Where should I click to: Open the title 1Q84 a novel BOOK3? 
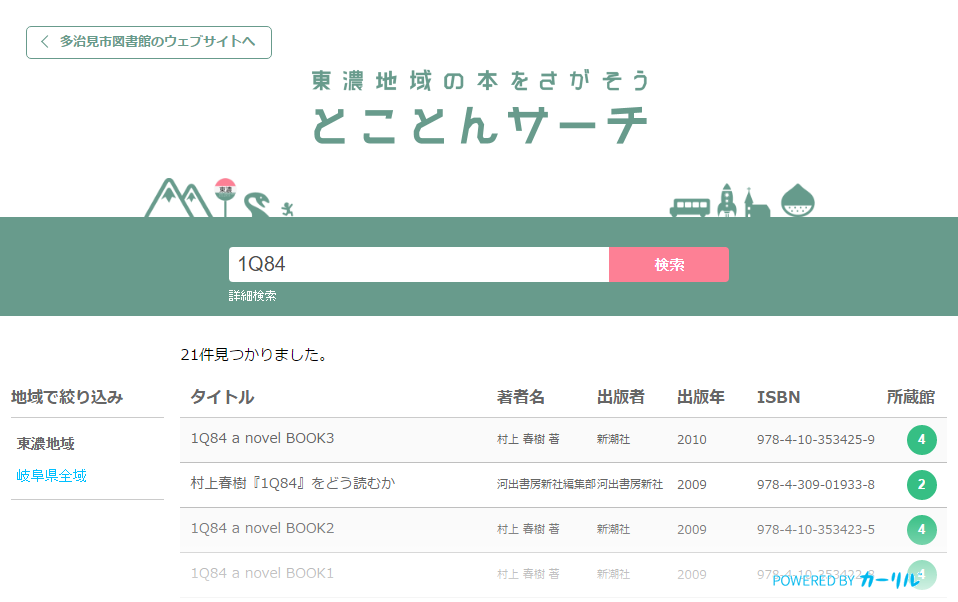click(262, 438)
